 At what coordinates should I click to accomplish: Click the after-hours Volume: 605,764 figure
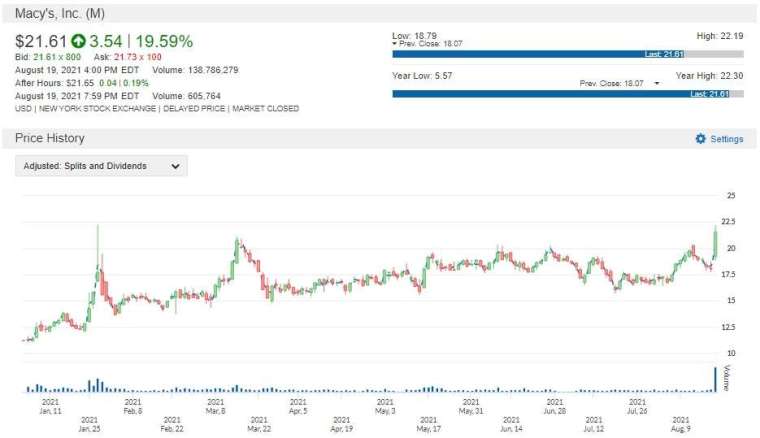pyautogui.click(x=187, y=96)
